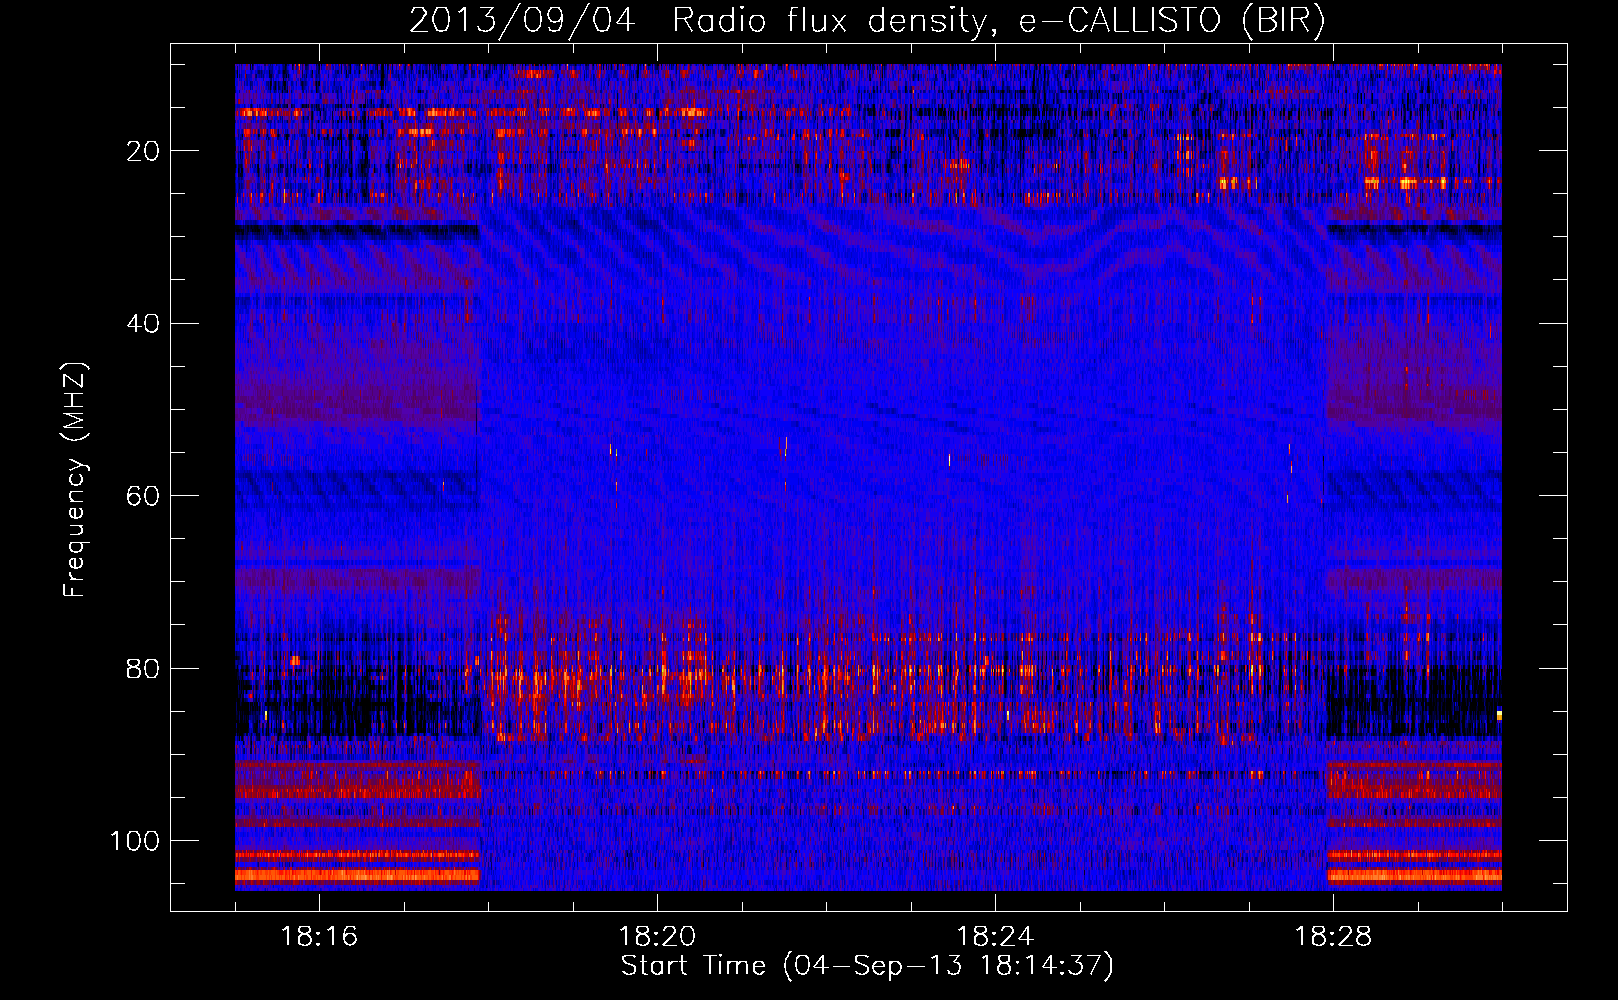The image size is (1618, 1000).
Task: Click the 80 frequency tick label
Action: [x=143, y=669]
